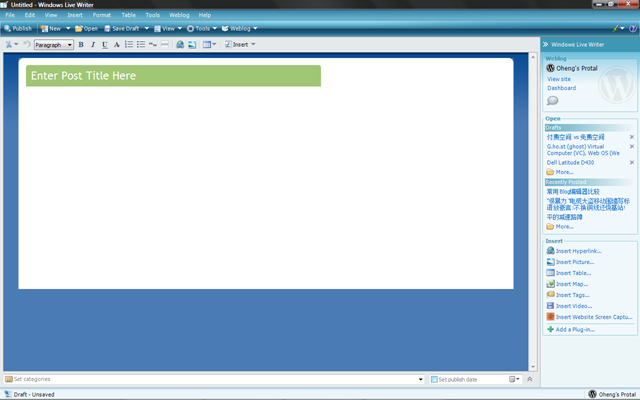The height and width of the screenshot is (400, 640).
Task: Toggle underline formatting
Action: coord(105,45)
